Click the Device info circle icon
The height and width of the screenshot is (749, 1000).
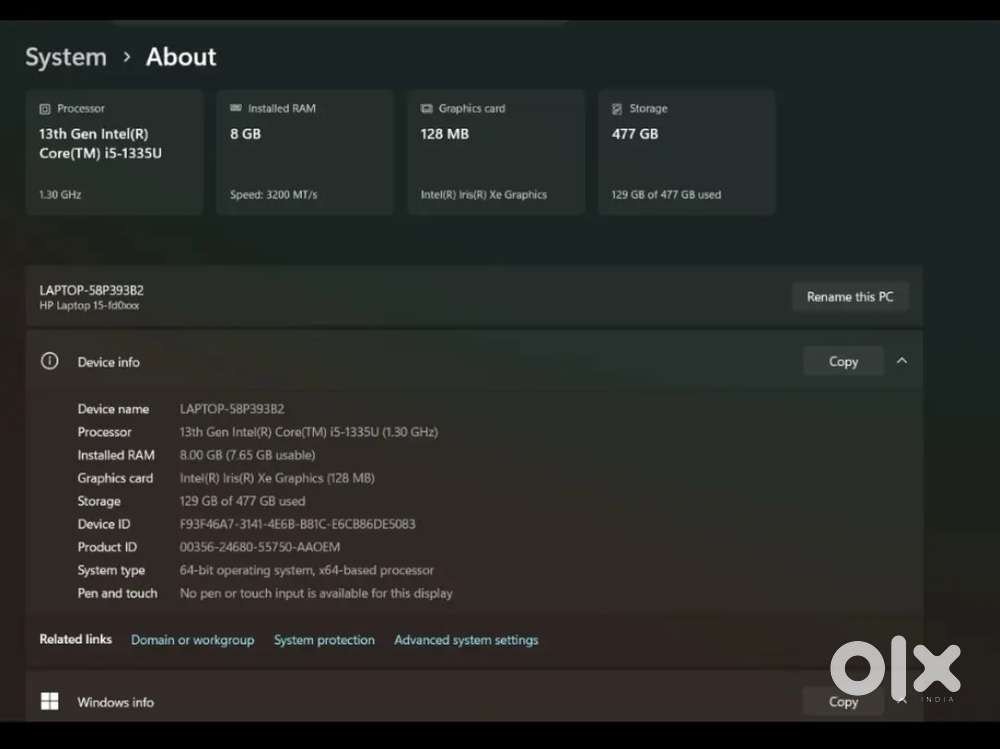pyautogui.click(x=49, y=361)
